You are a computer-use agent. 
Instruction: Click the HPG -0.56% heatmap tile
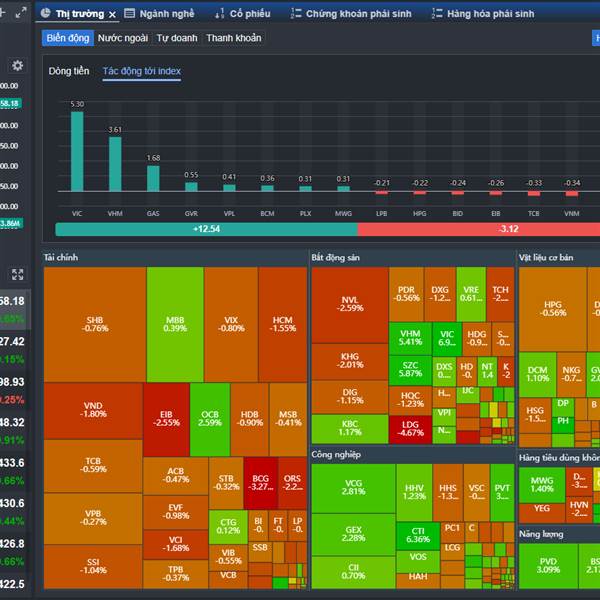point(553,309)
